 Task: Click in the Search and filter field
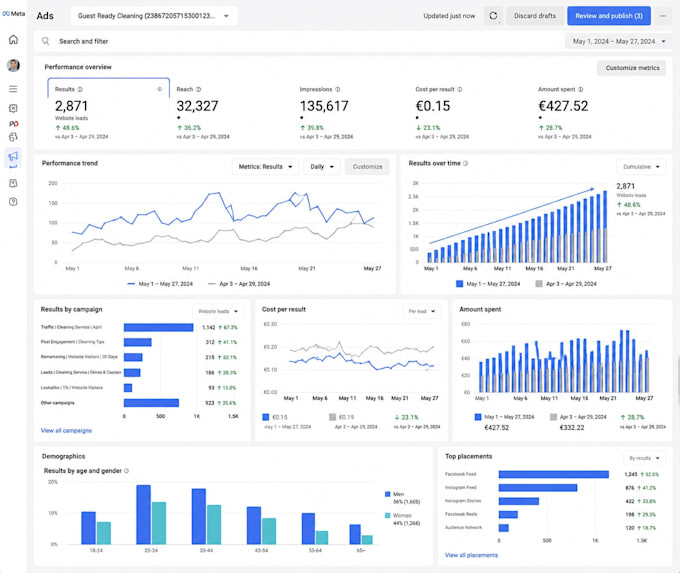299,41
